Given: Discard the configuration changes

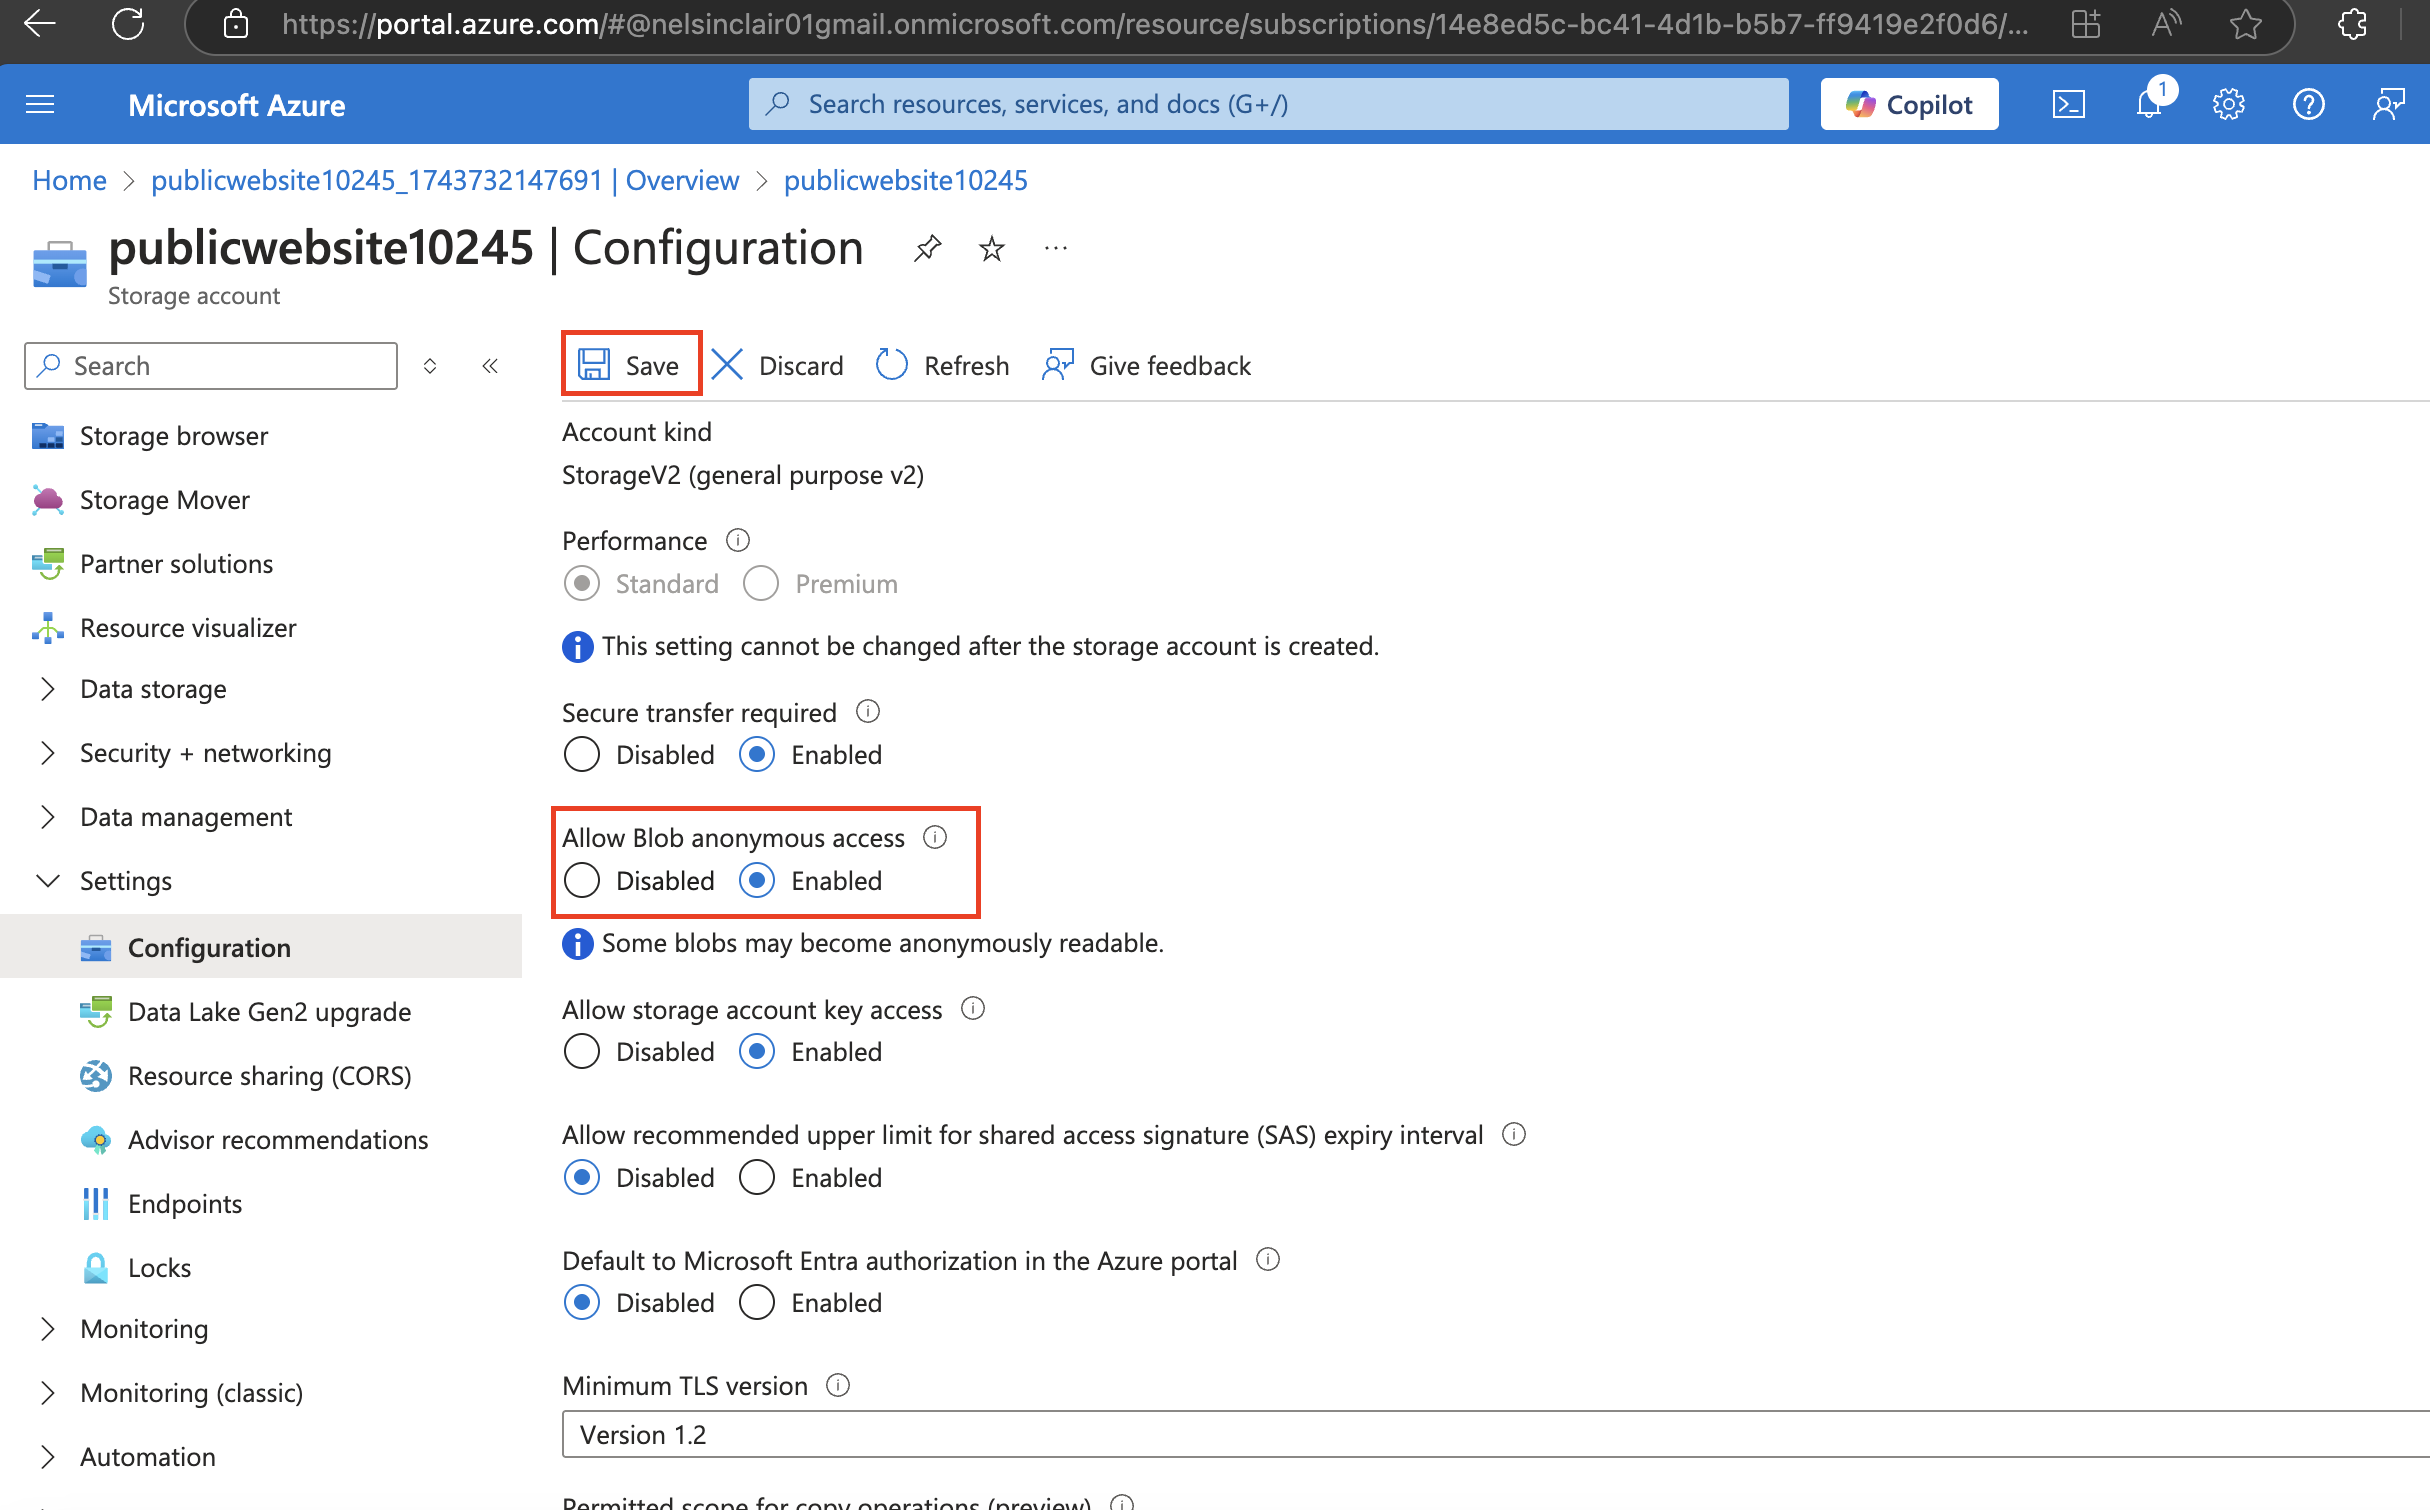Looking at the screenshot, I should [x=778, y=365].
